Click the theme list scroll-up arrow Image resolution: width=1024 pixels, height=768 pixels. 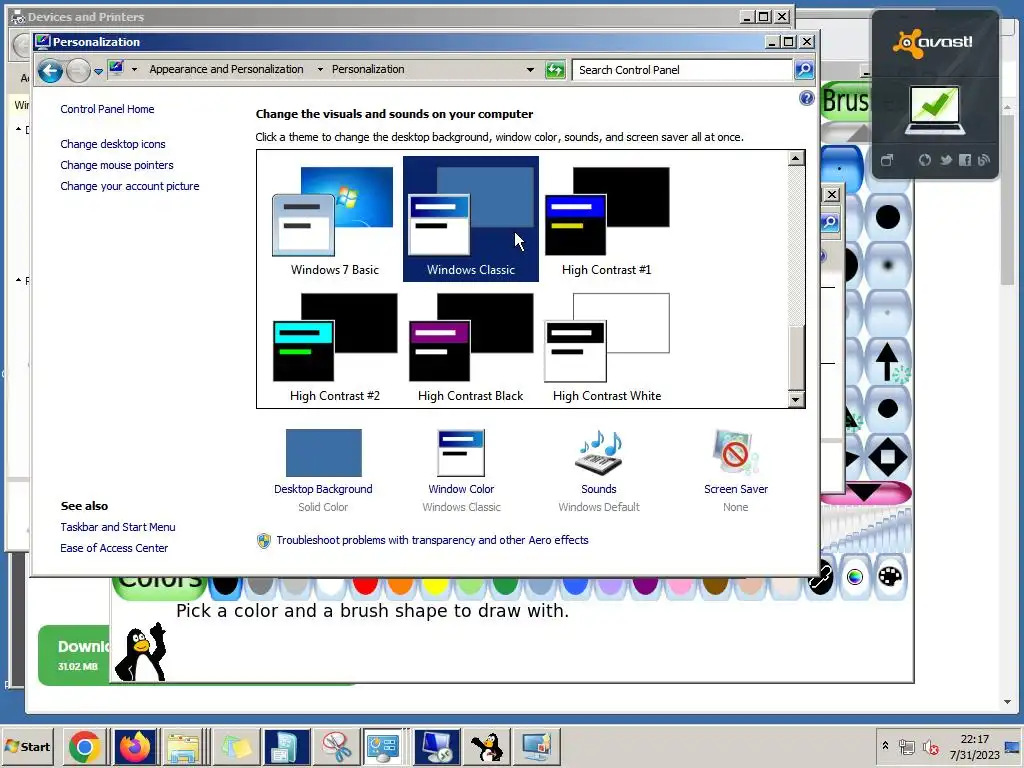click(795, 158)
